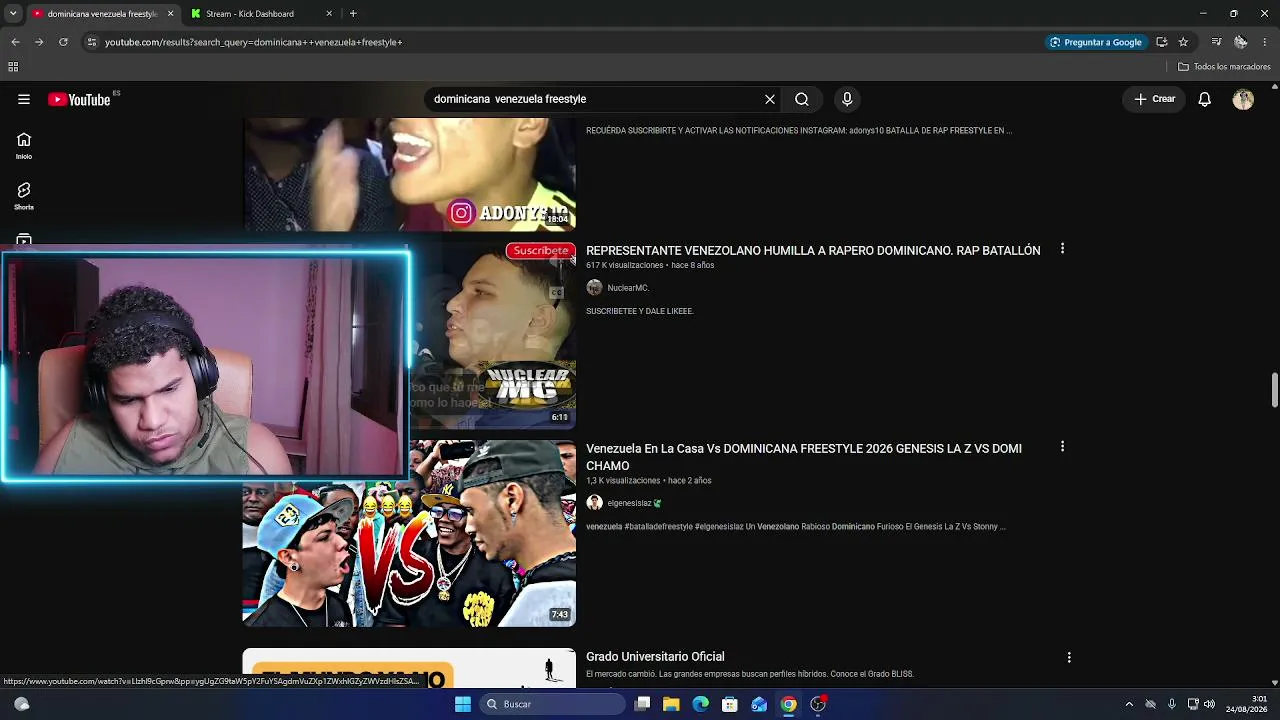
Task: Reload the page with the refresh icon
Action: 63,42
